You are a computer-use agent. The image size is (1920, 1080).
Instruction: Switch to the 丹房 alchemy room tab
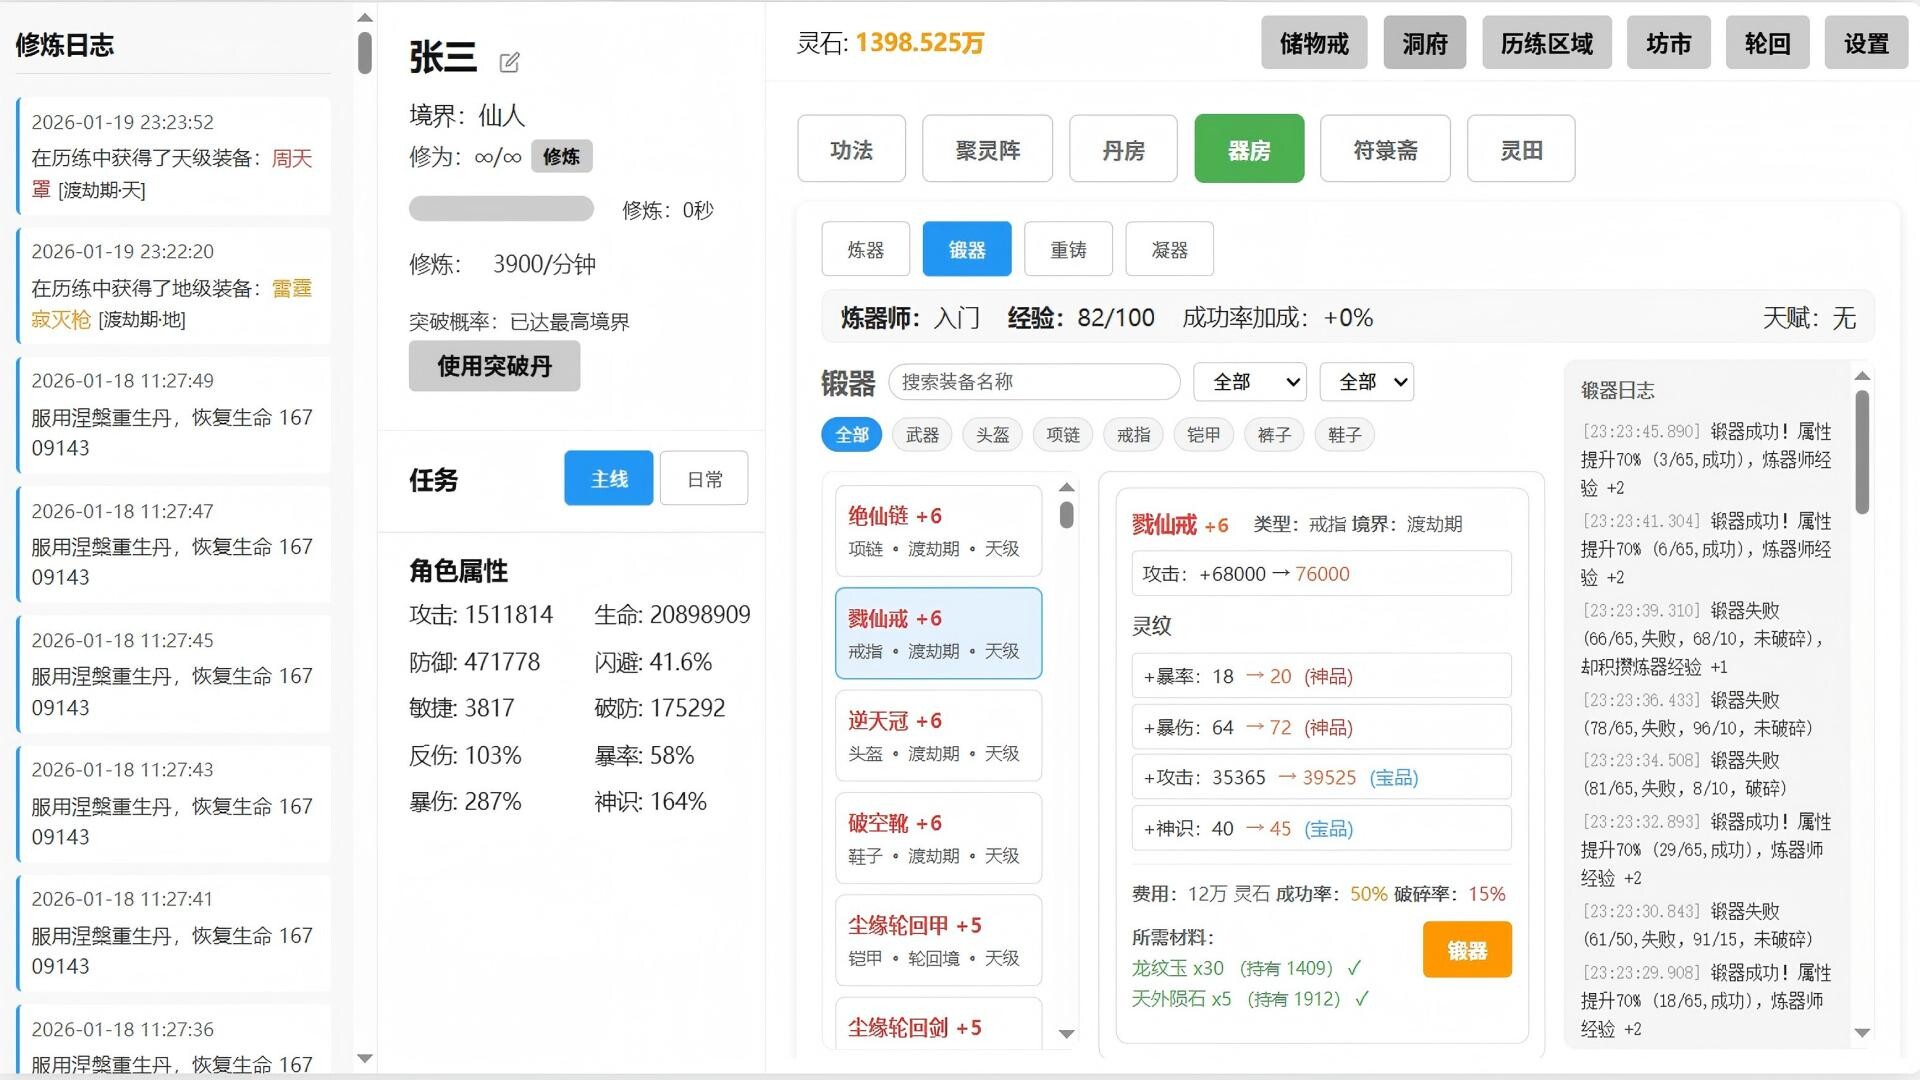tap(1123, 148)
